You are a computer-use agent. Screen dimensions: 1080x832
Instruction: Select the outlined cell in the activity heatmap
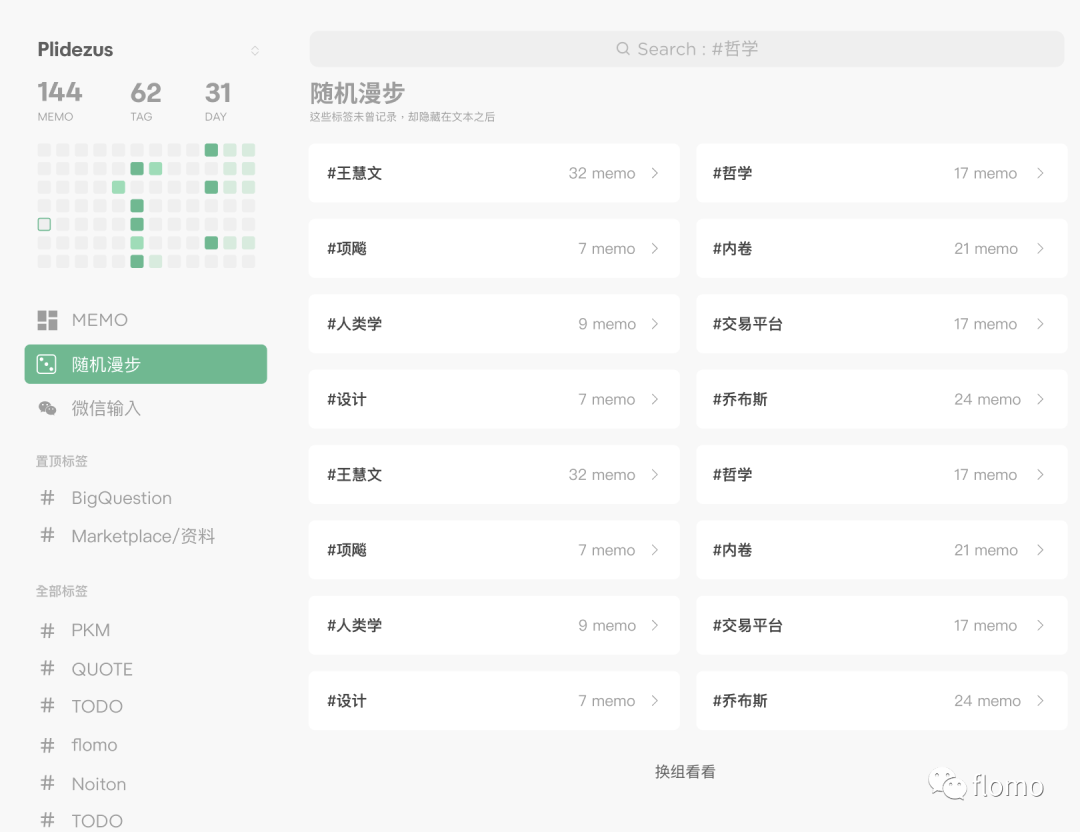pos(44,224)
